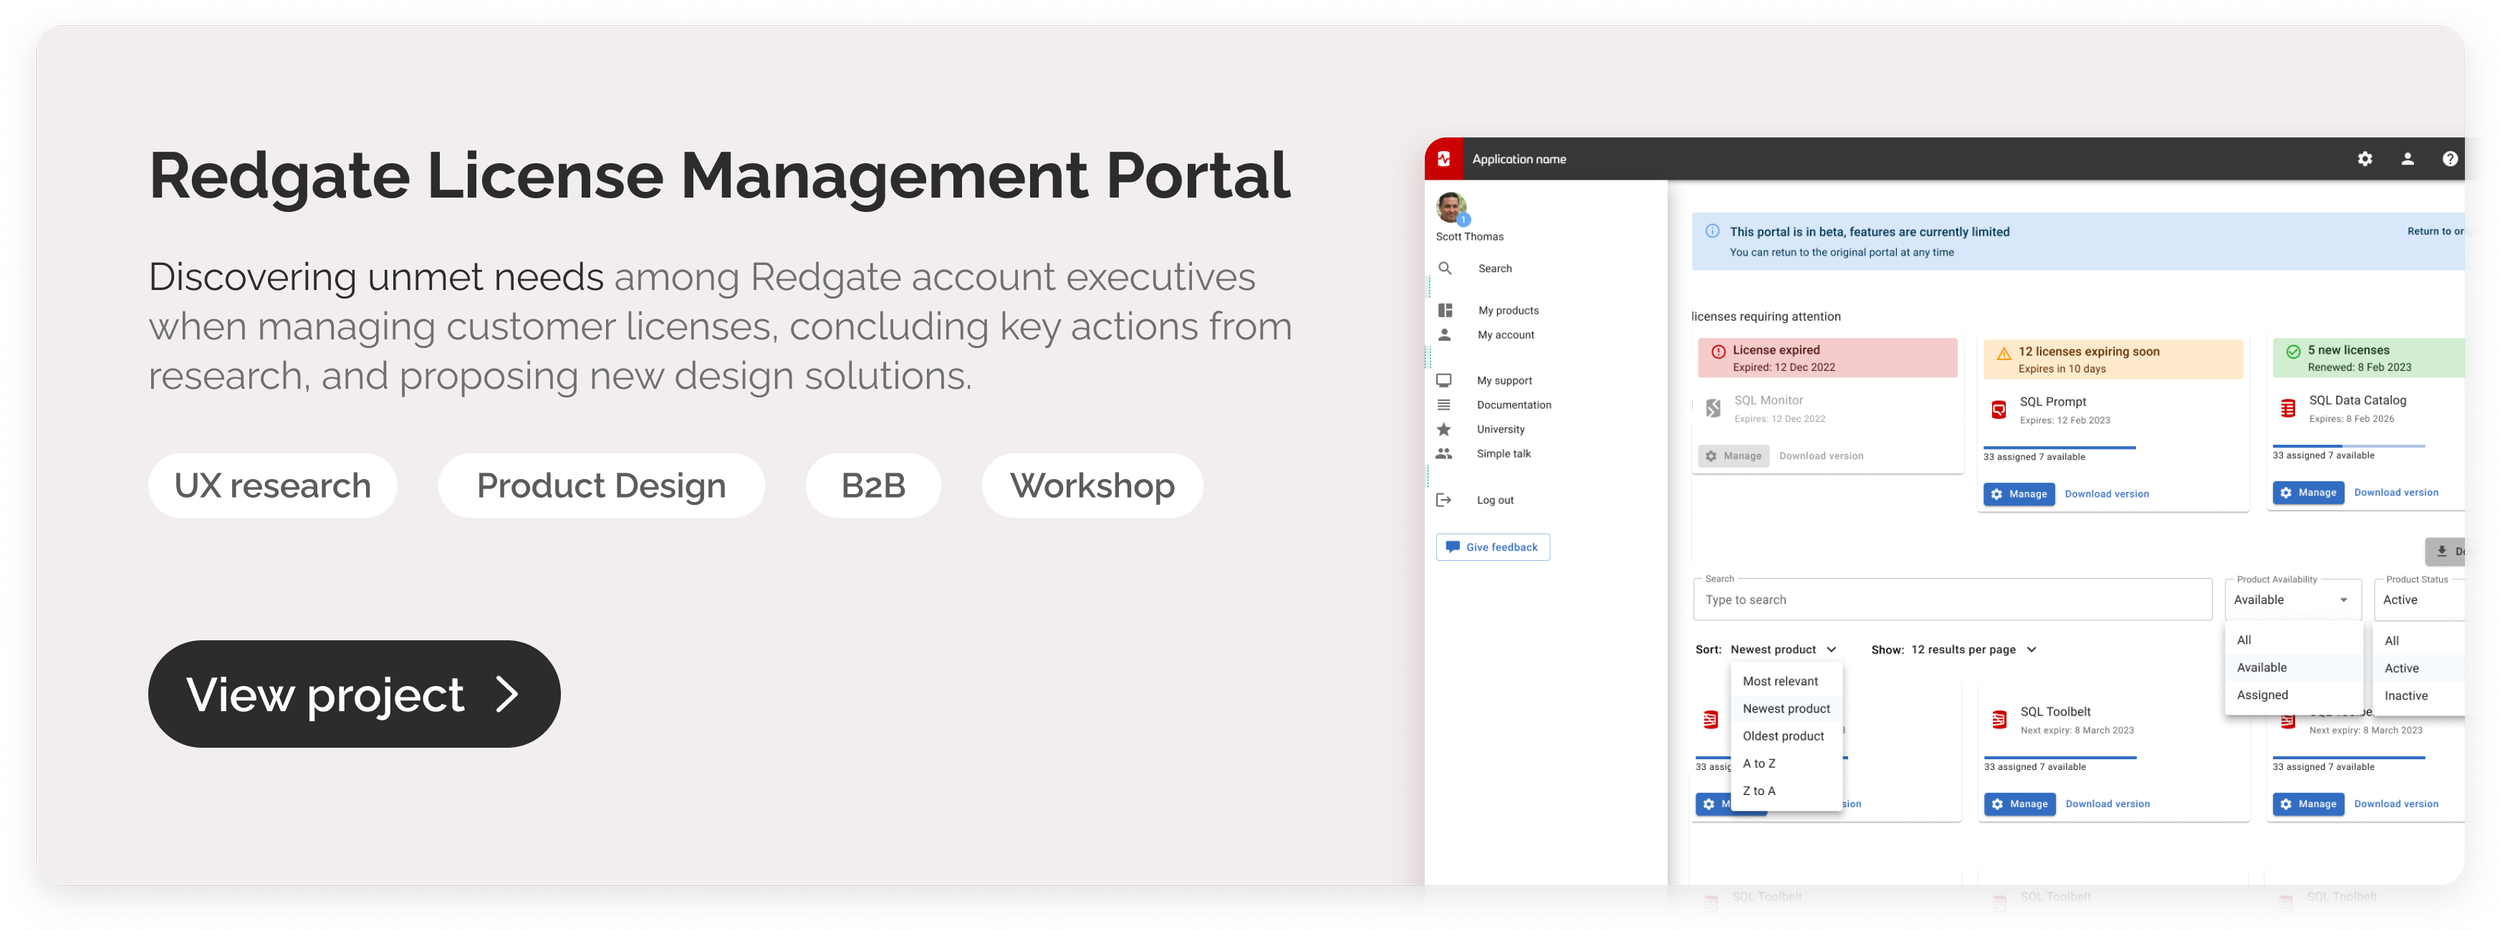Click Download version under SQL Monitor
This screenshot has width=2500, height=931.
coord(1821,456)
